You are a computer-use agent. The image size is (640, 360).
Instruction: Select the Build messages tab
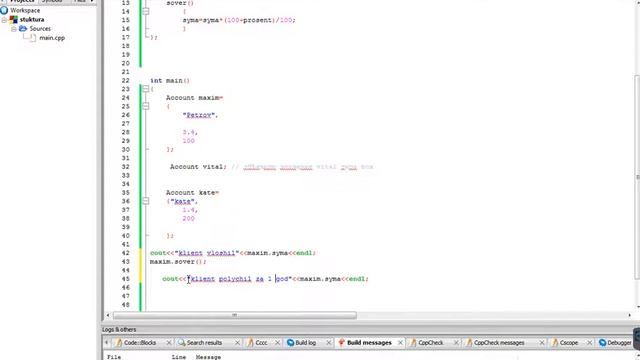(x=369, y=343)
